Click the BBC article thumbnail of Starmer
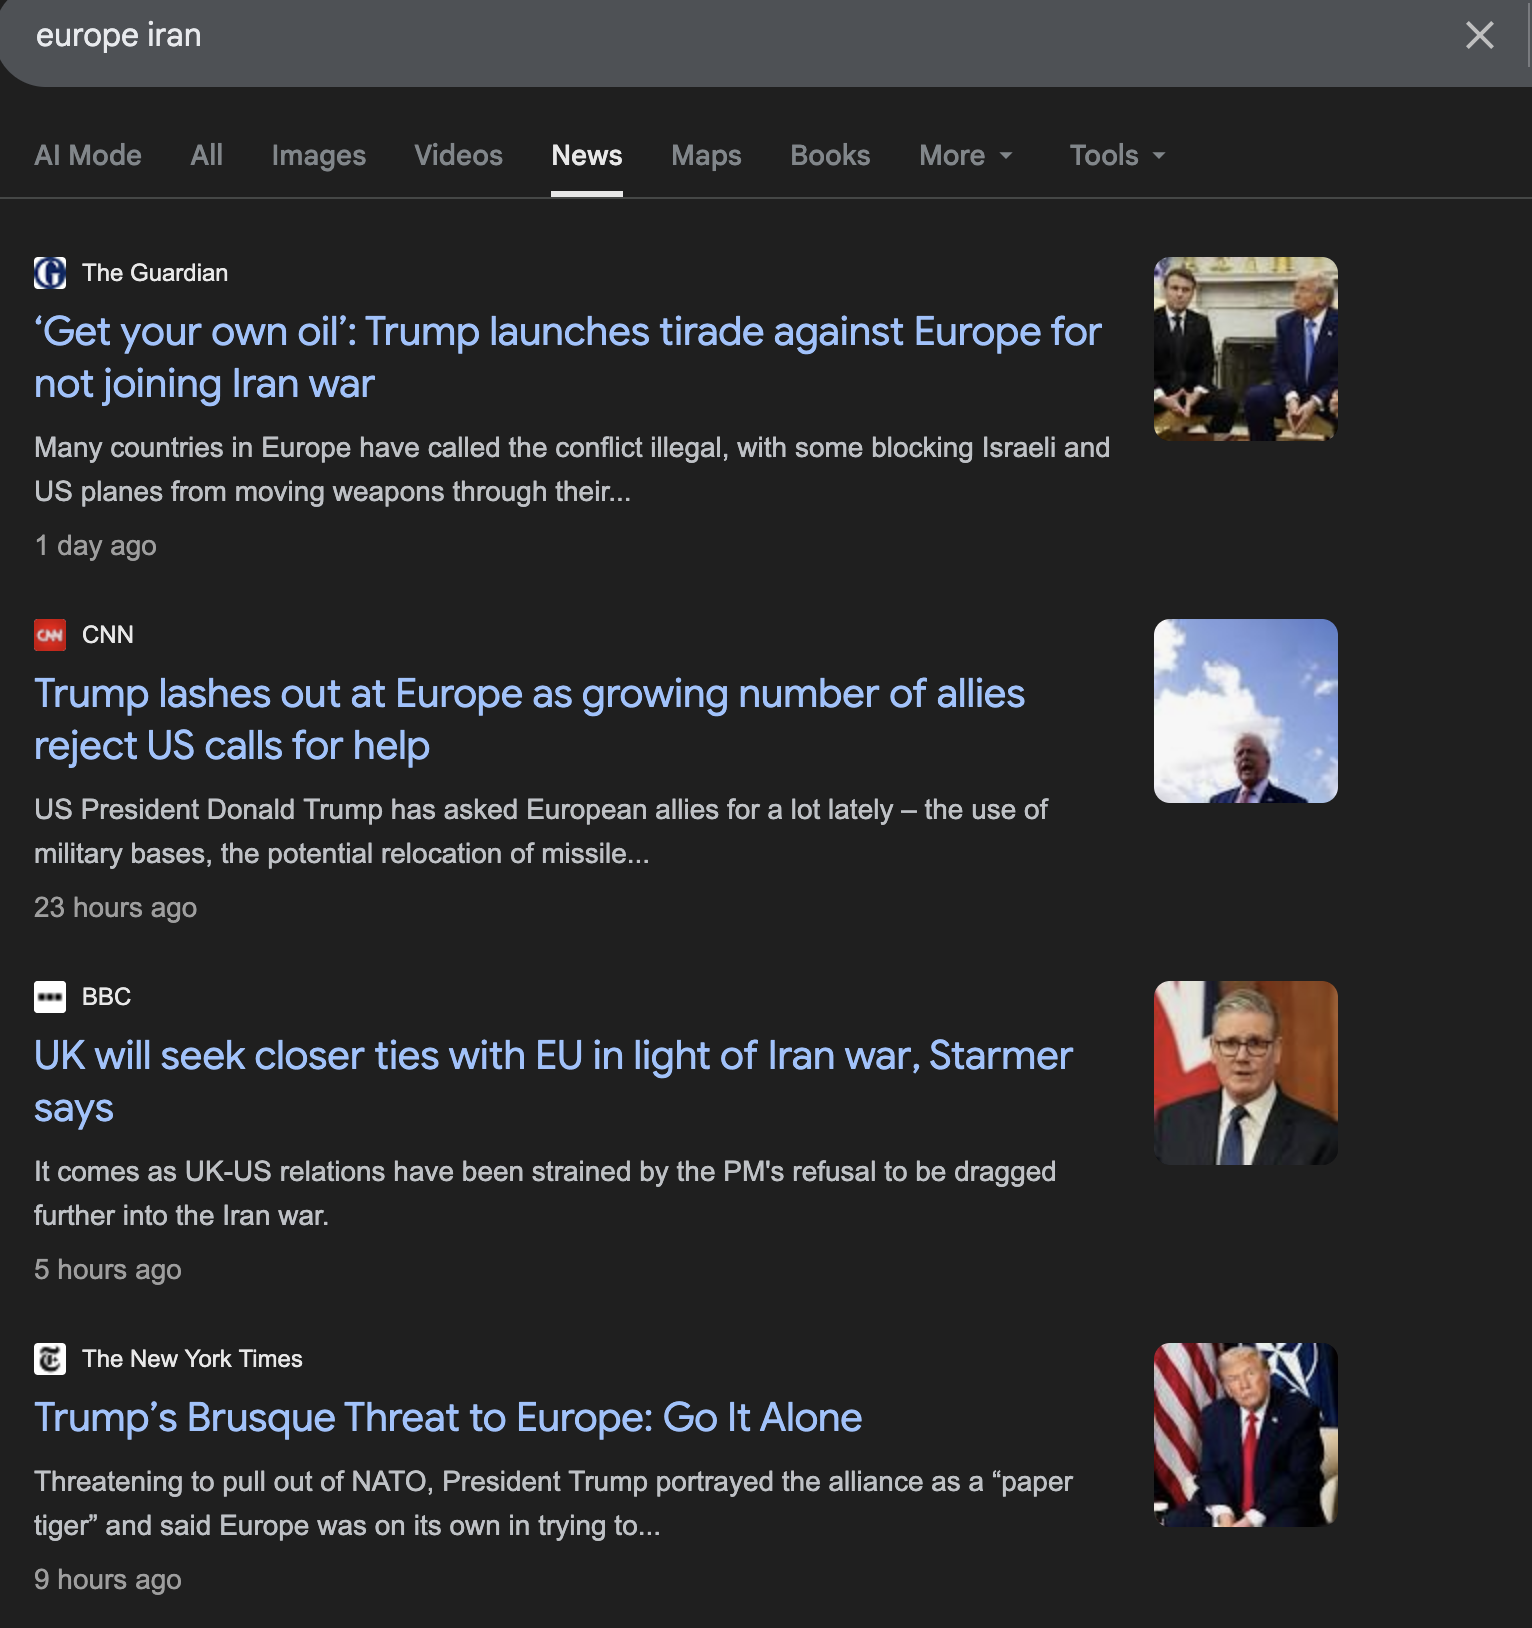This screenshot has width=1532, height=1628. 1246,1073
